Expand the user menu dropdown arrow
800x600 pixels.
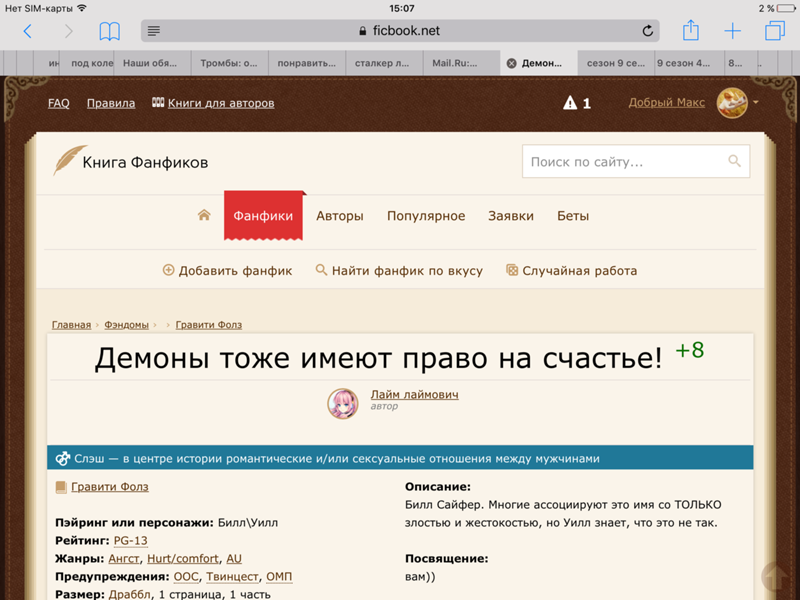click(x=756, y=102)
